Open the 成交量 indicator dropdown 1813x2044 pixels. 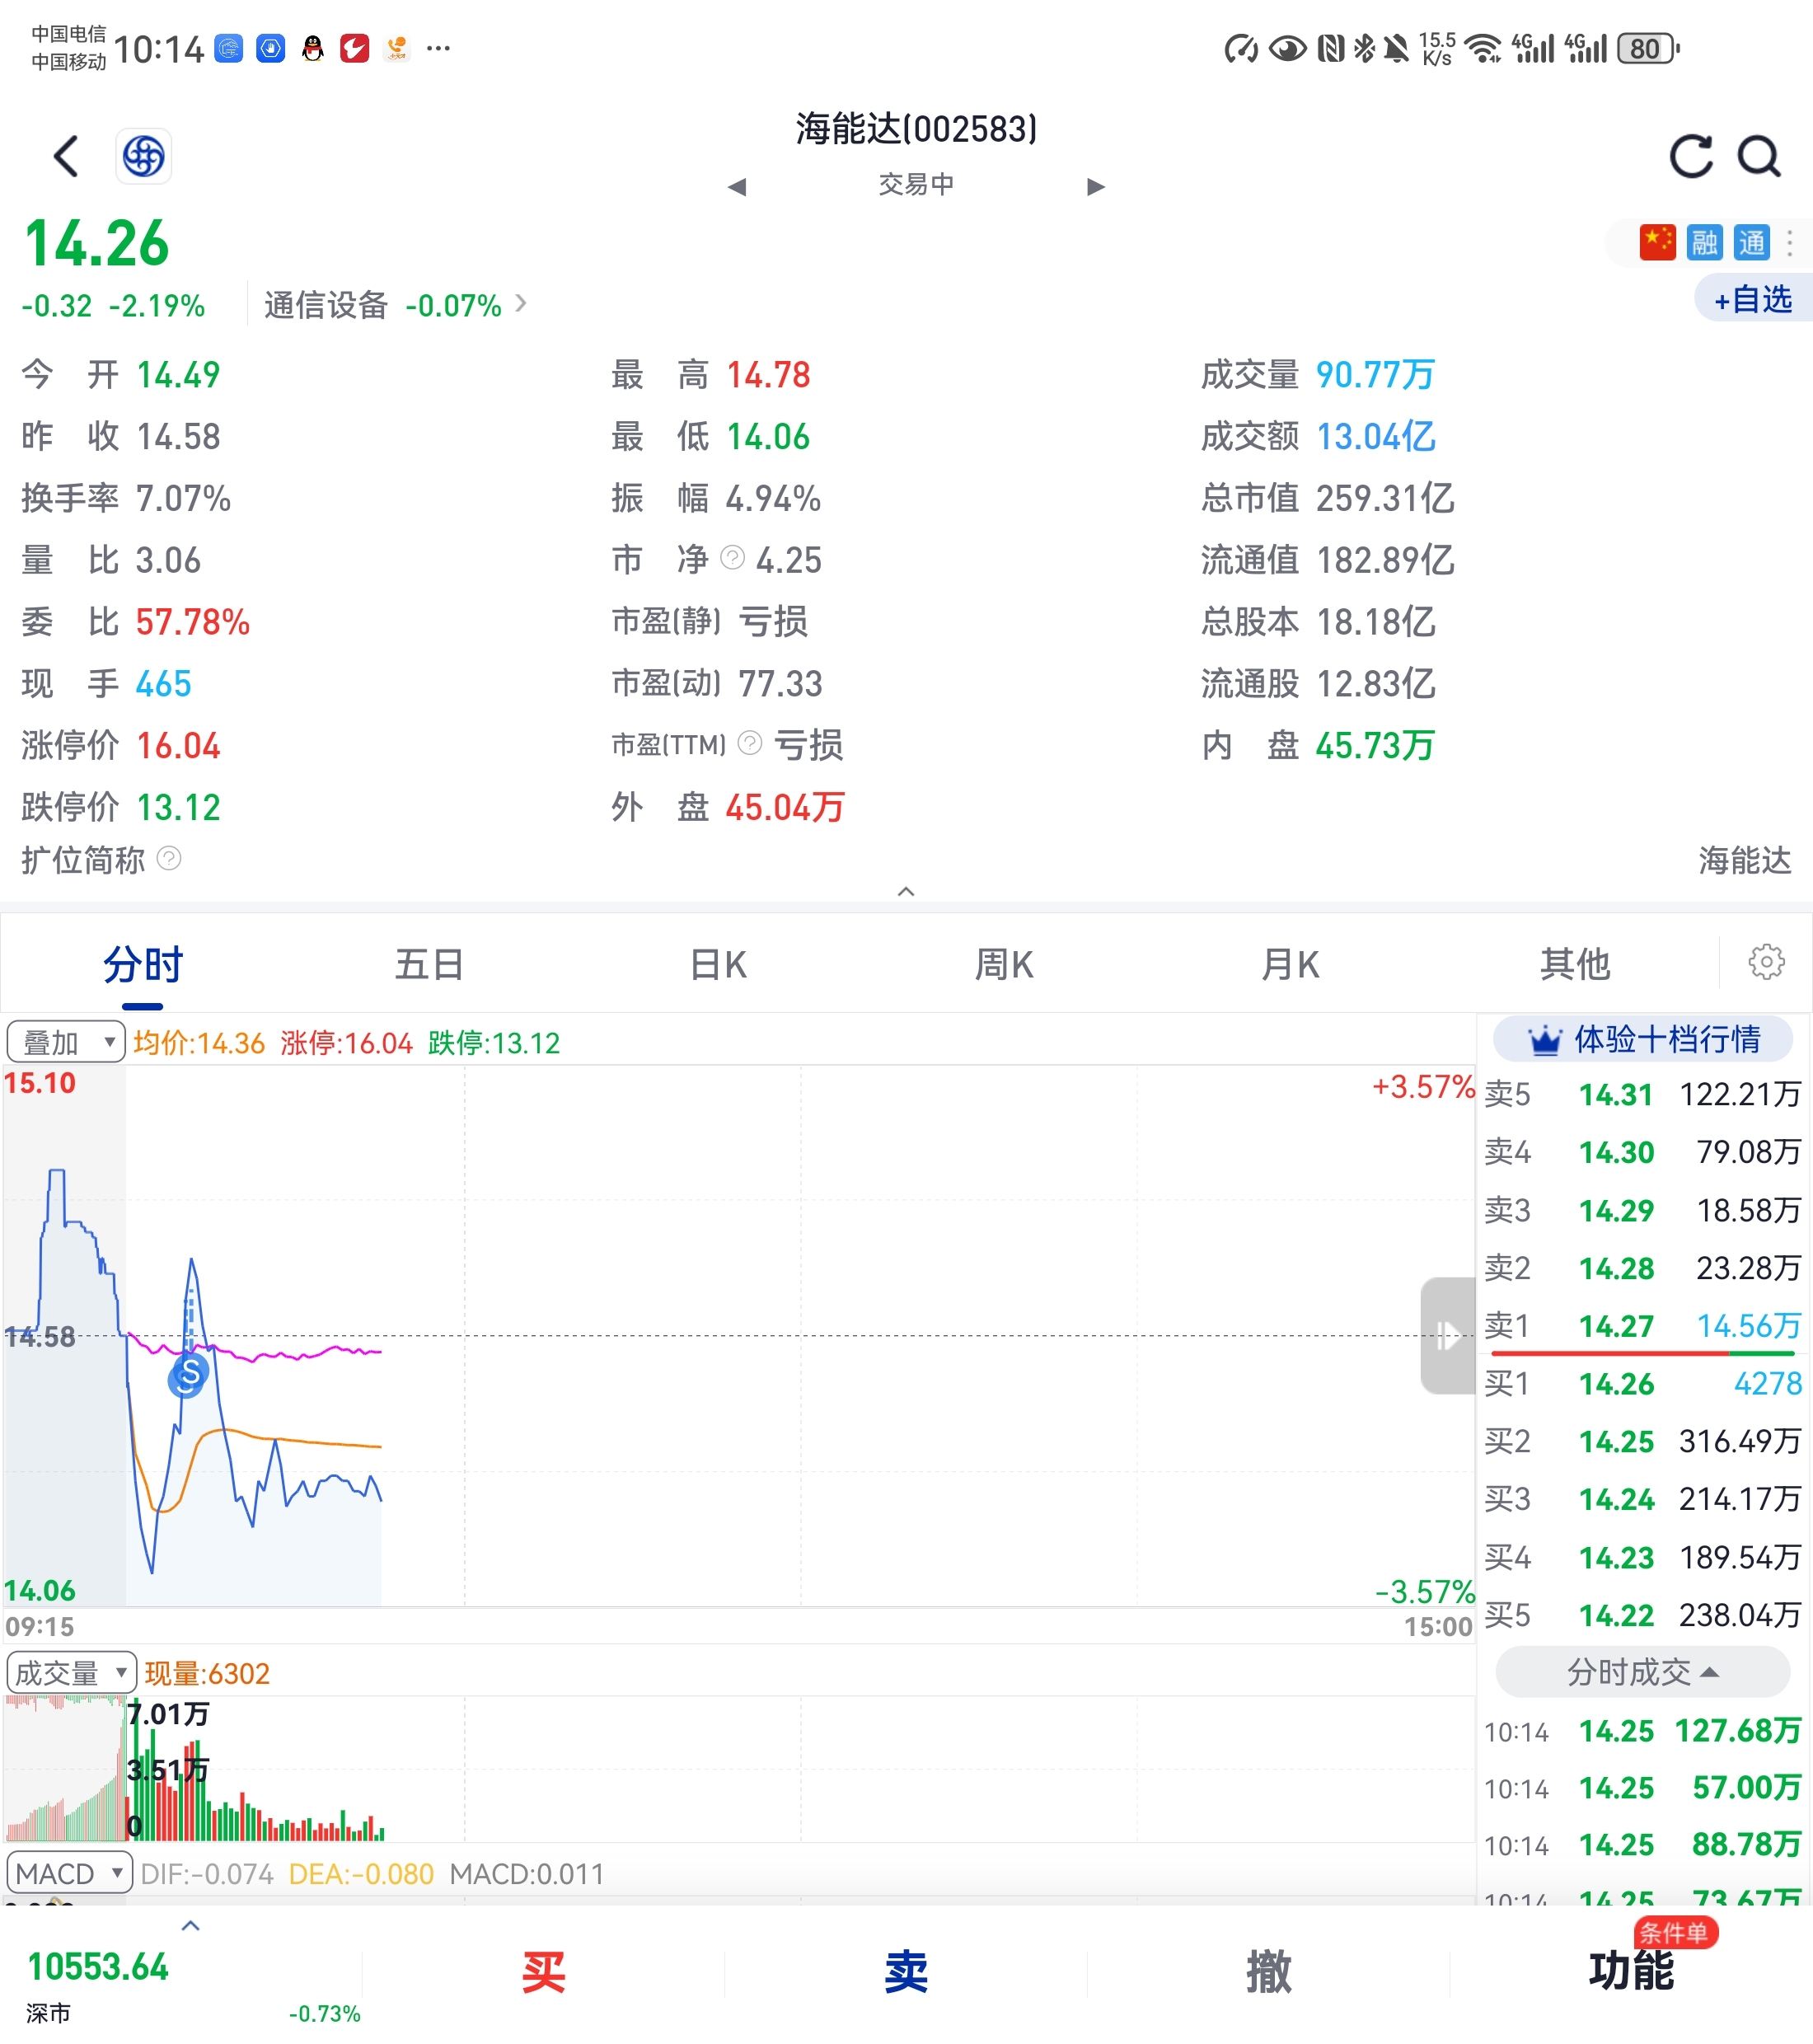point(71,1672)
